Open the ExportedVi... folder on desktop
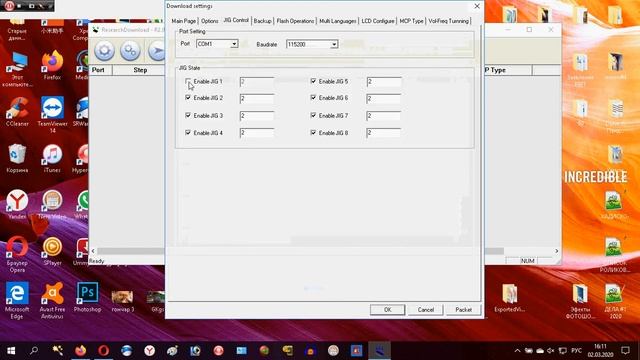The image size is (640, 360). point(509,298)
